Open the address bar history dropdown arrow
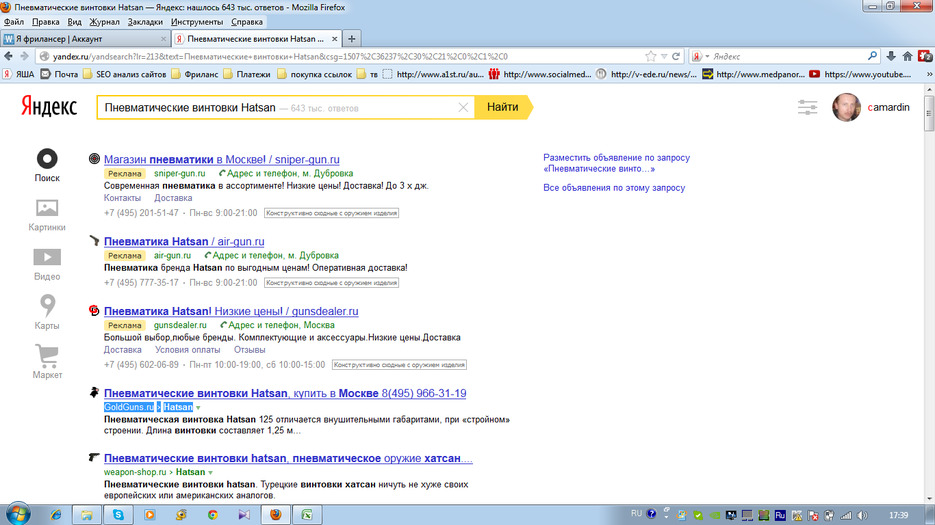 [664, 56]
